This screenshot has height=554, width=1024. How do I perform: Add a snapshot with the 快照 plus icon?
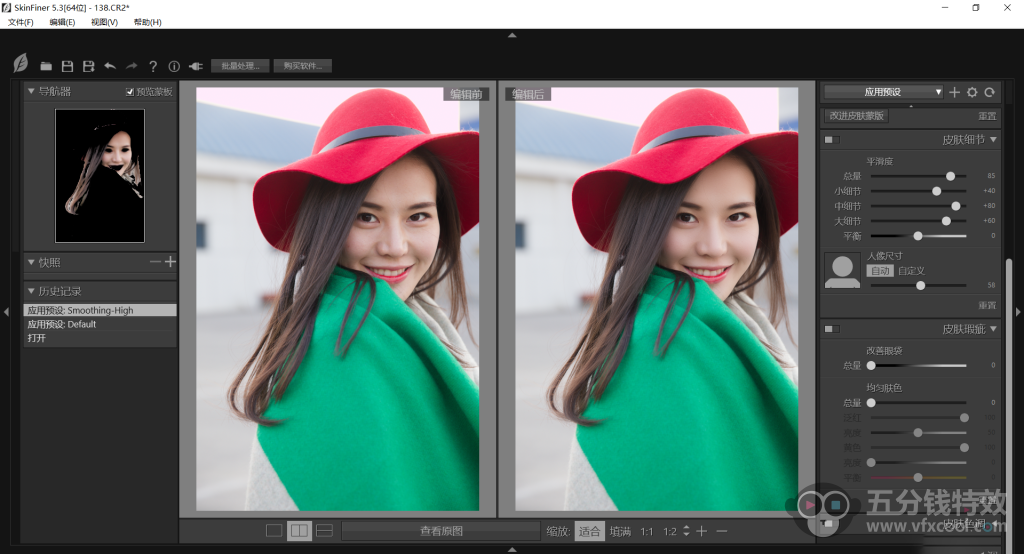pyautogui.click(x=170, y=262)
